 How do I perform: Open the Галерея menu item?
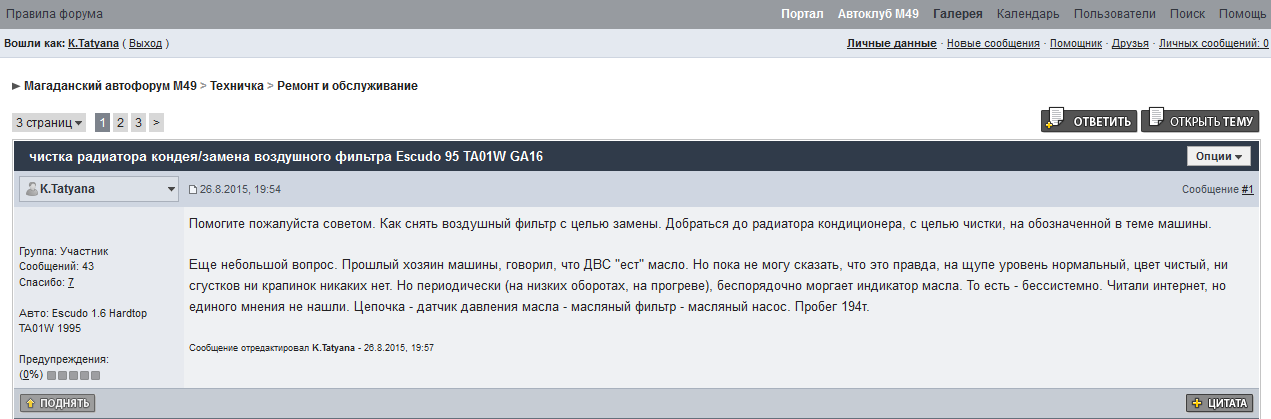[x=957, y=14]
